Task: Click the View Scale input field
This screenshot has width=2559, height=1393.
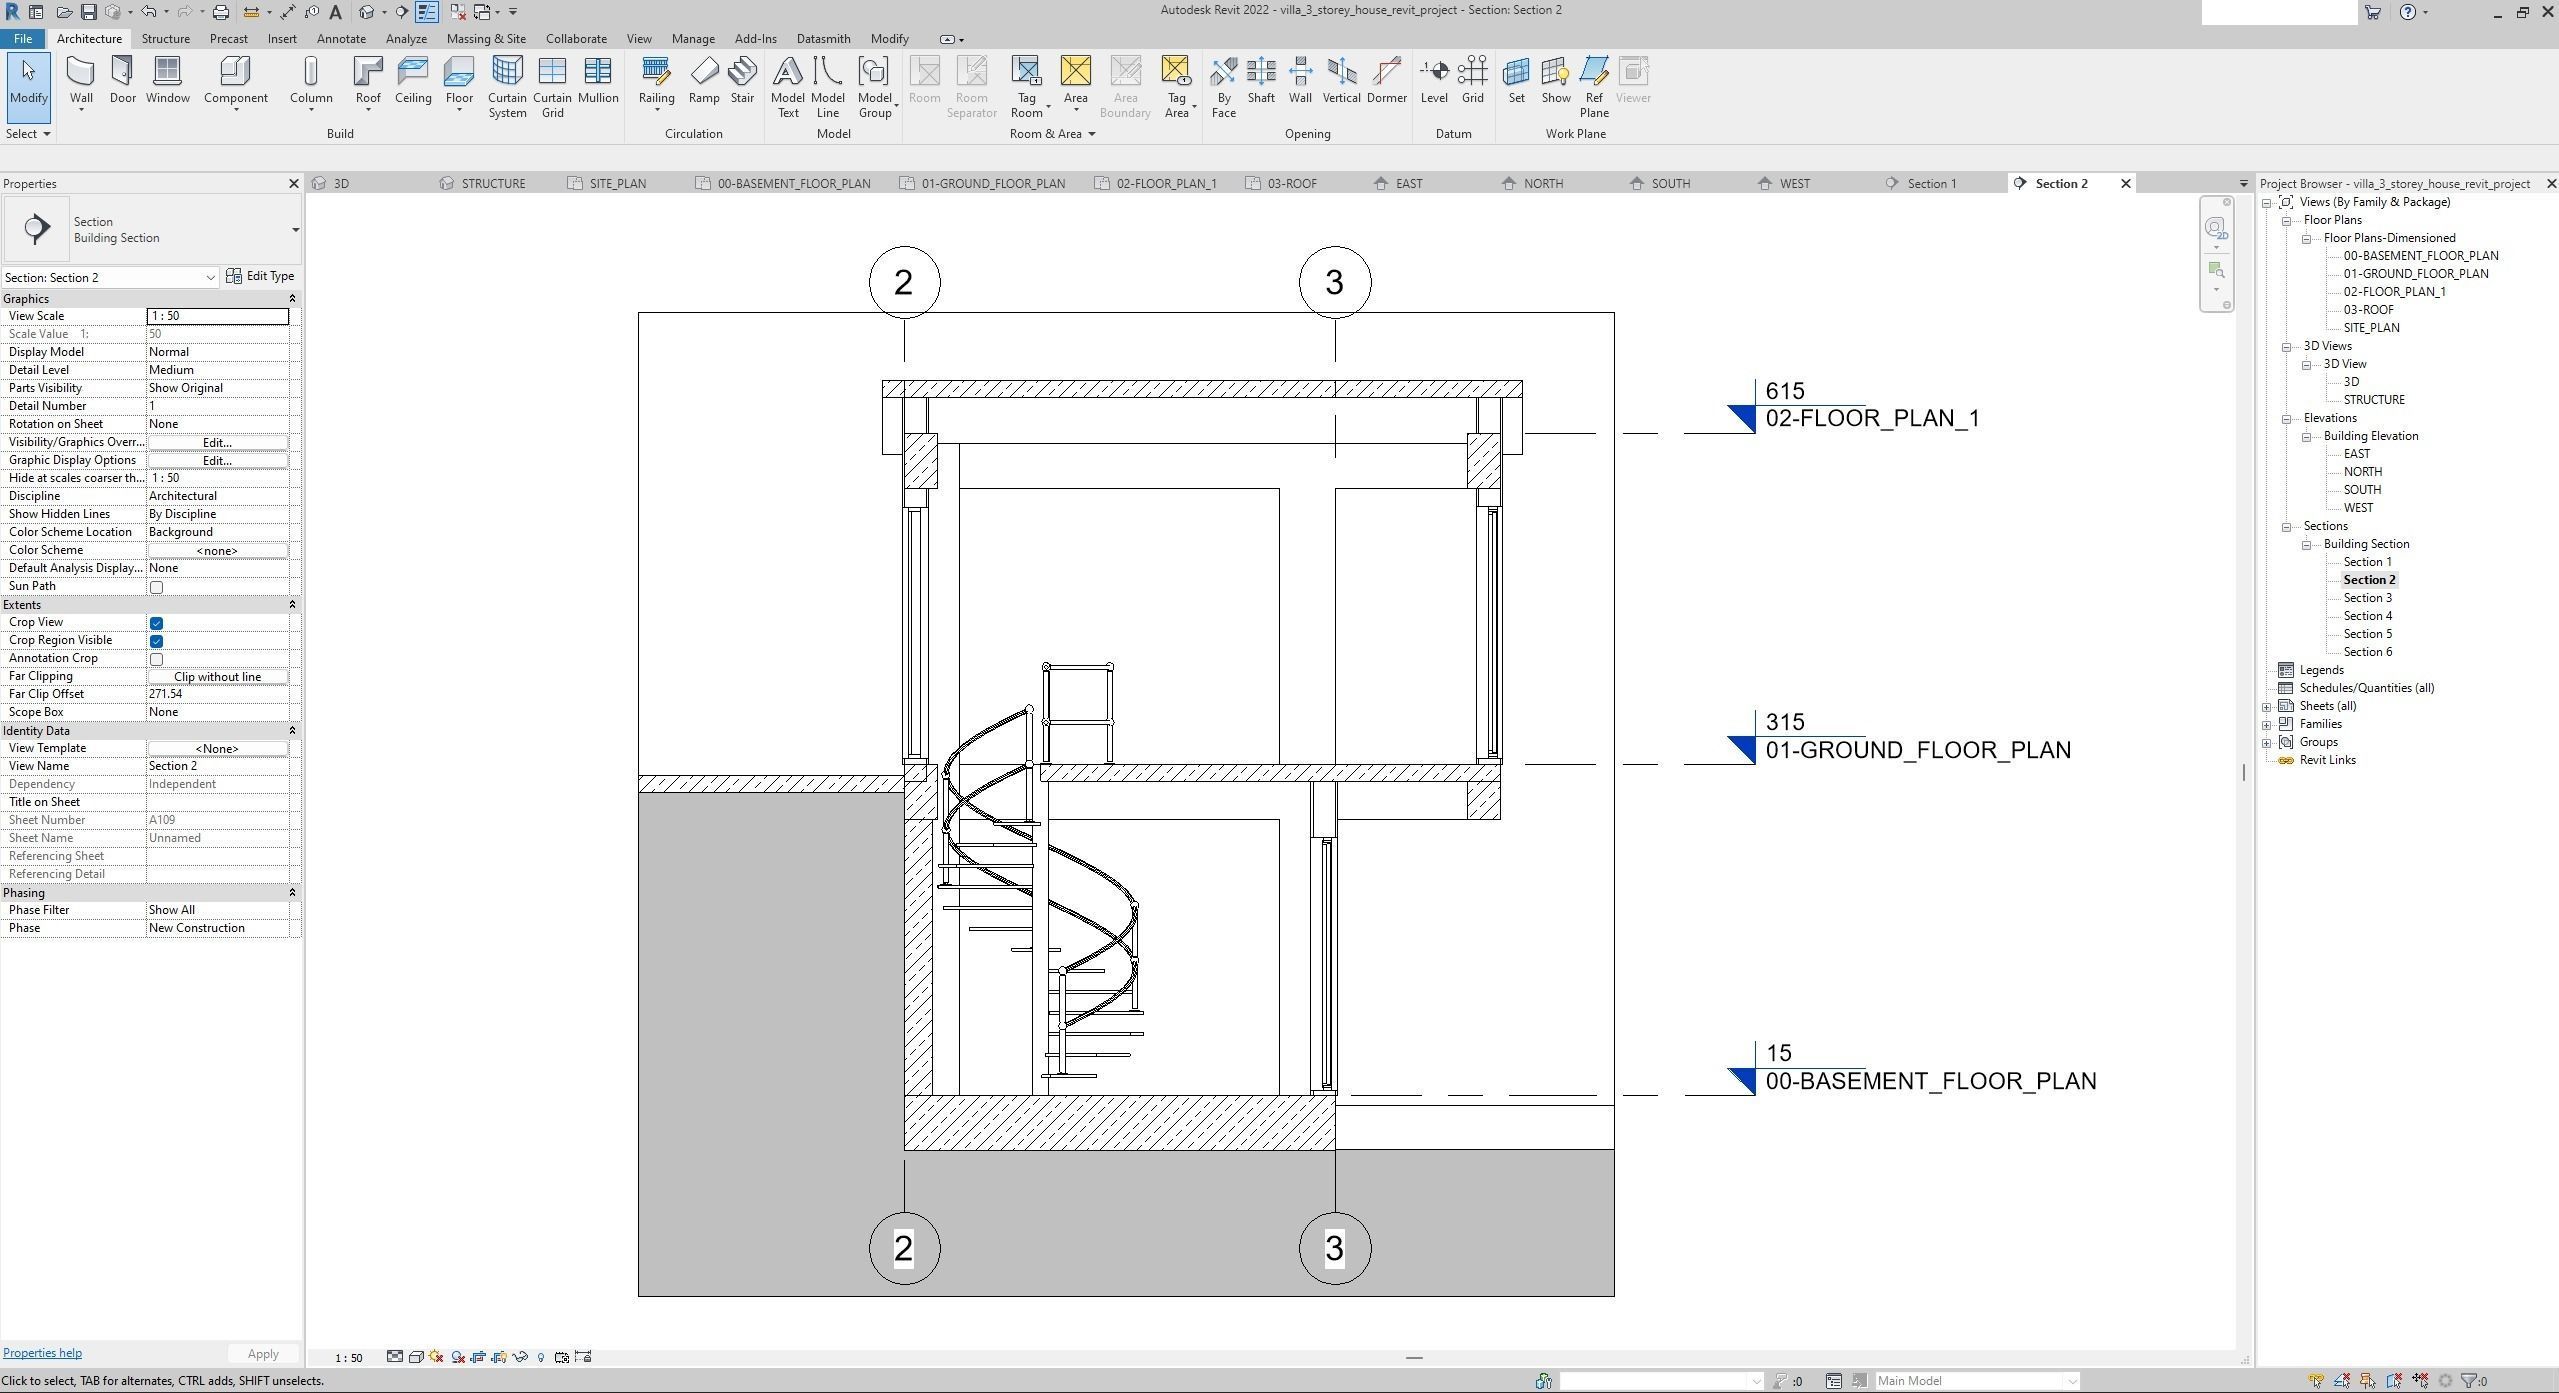Action: point(217,316)
